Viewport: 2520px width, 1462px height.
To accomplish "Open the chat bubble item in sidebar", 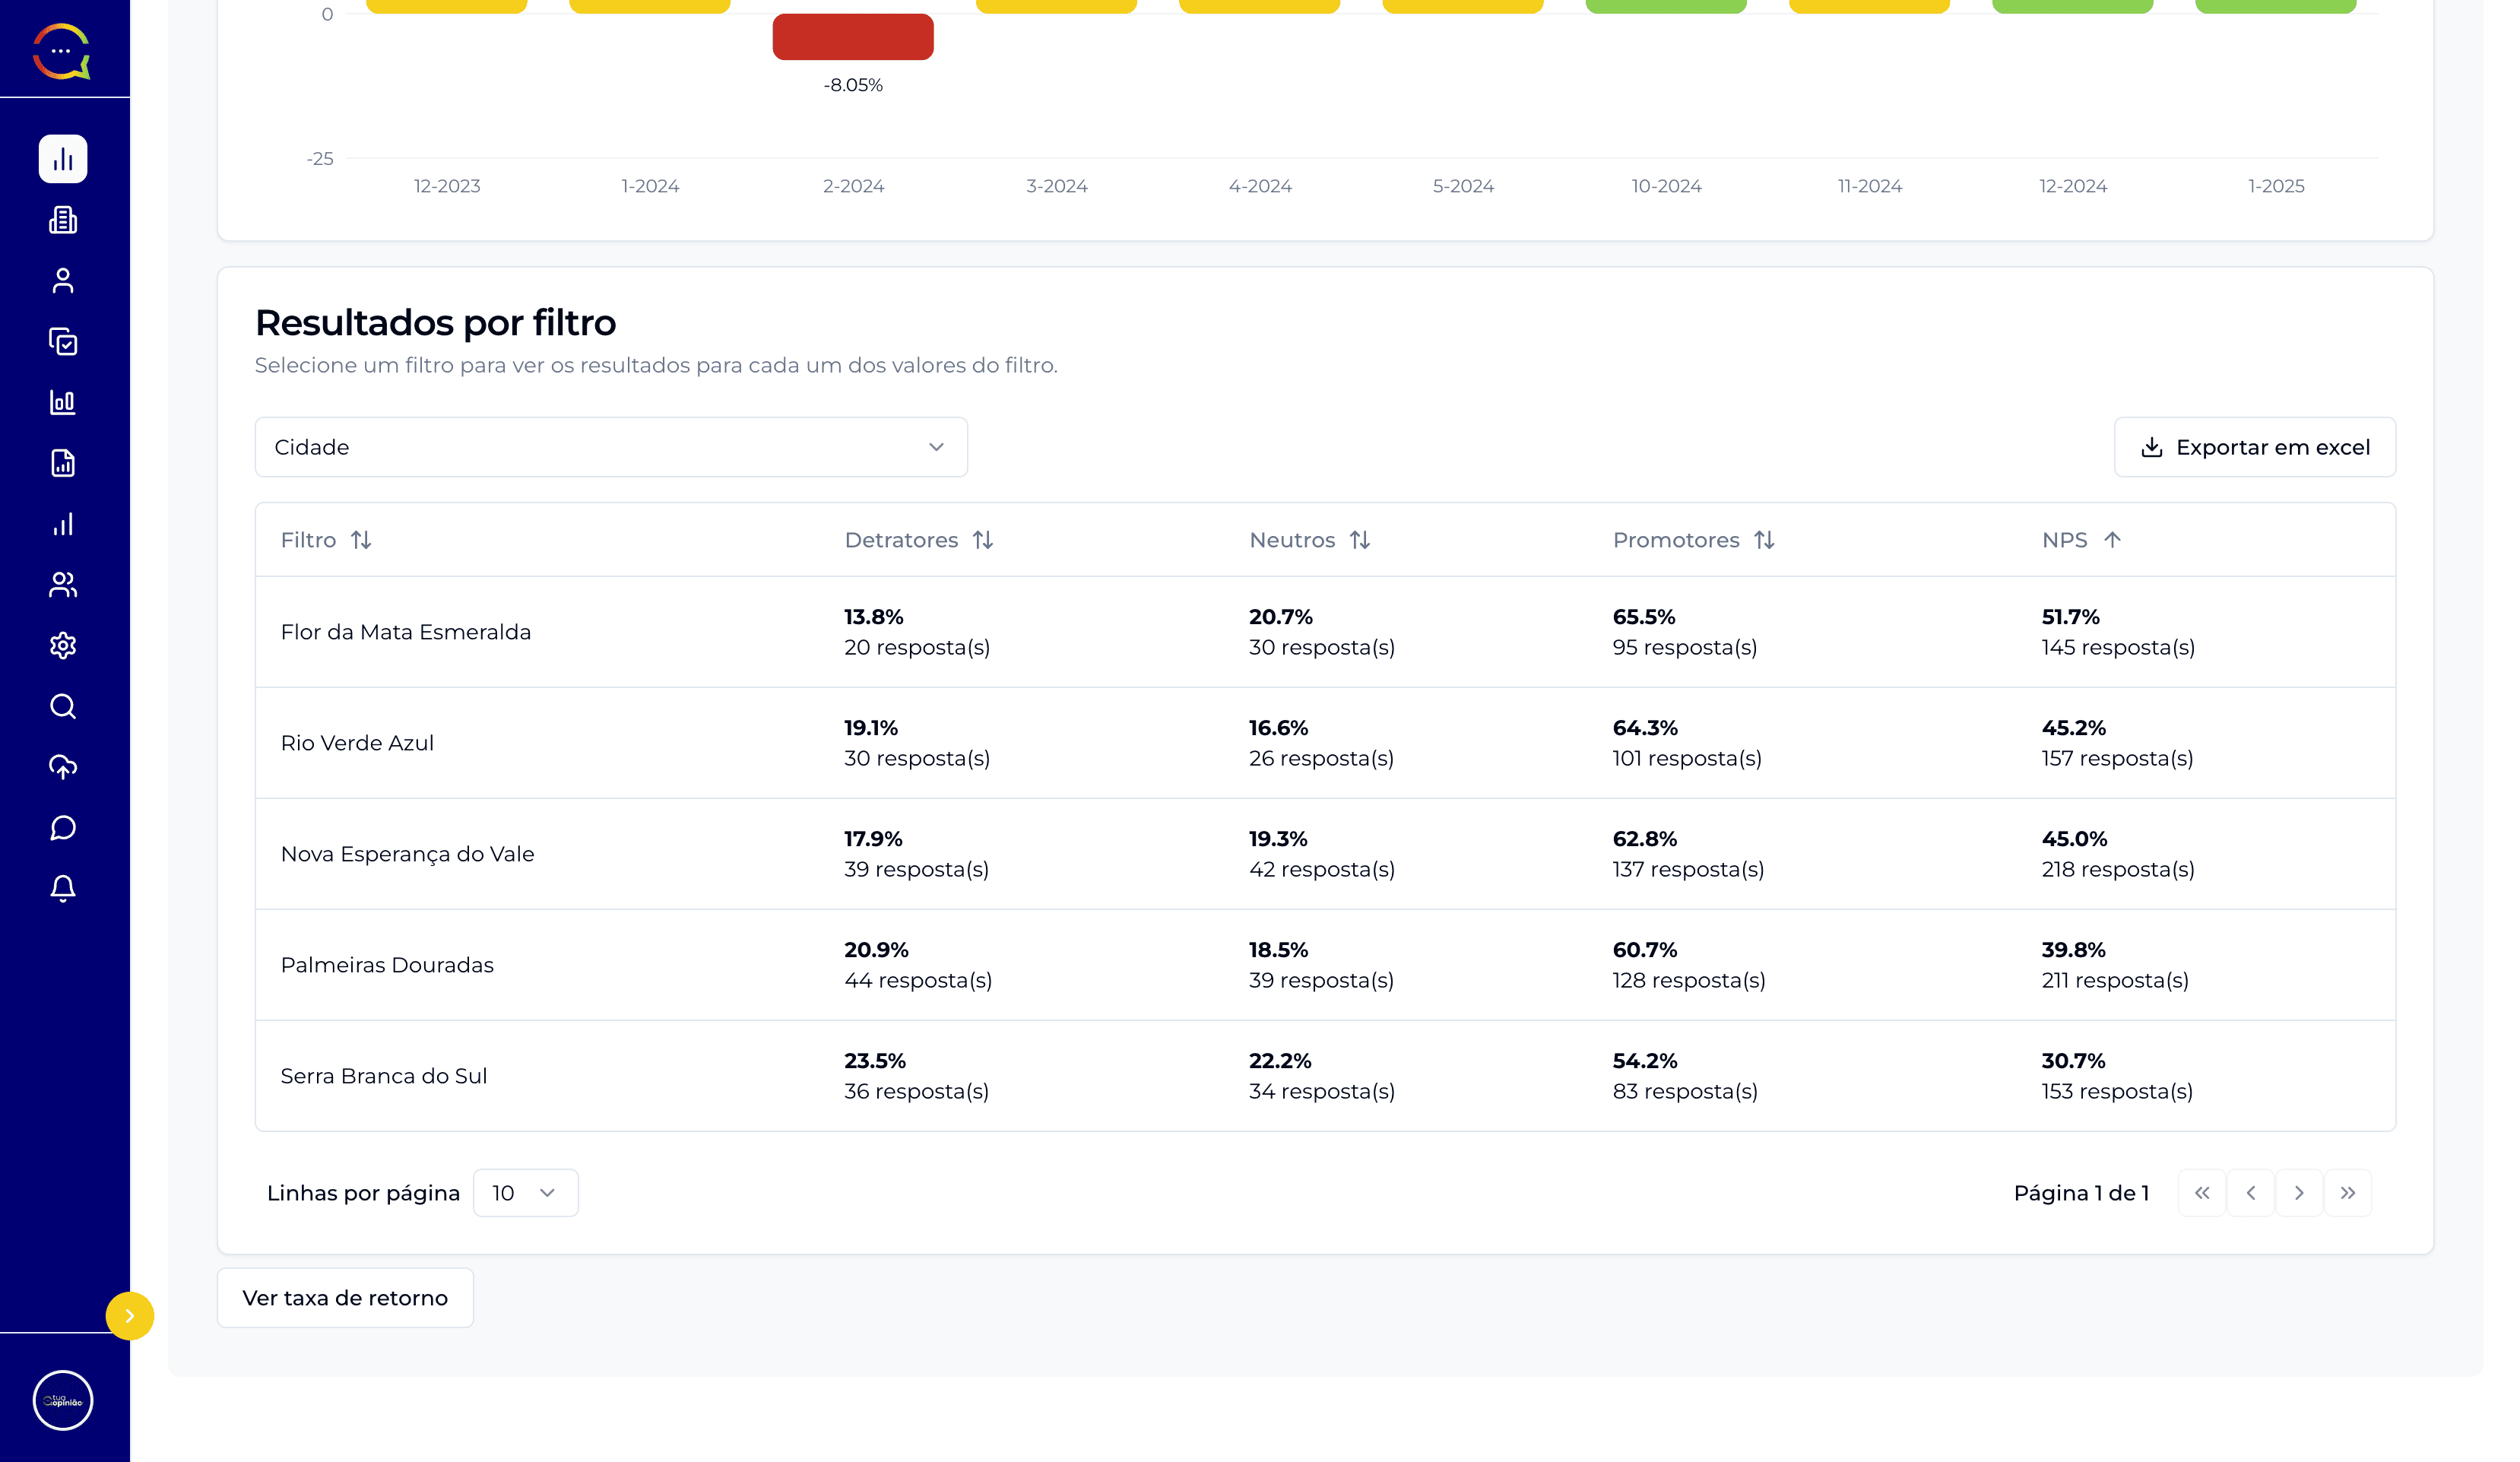I will tap(63, 827).
